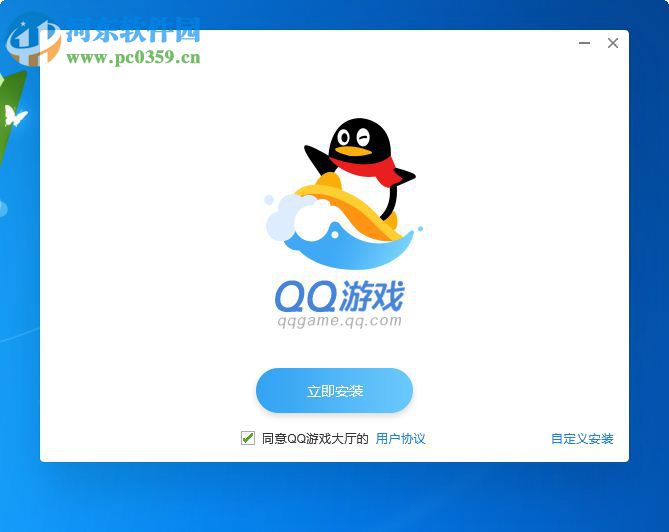Uncheck the 同意QQ游戏大厅的 agreement checkbox
Screen dimensions: 669x532
[247, 438]
